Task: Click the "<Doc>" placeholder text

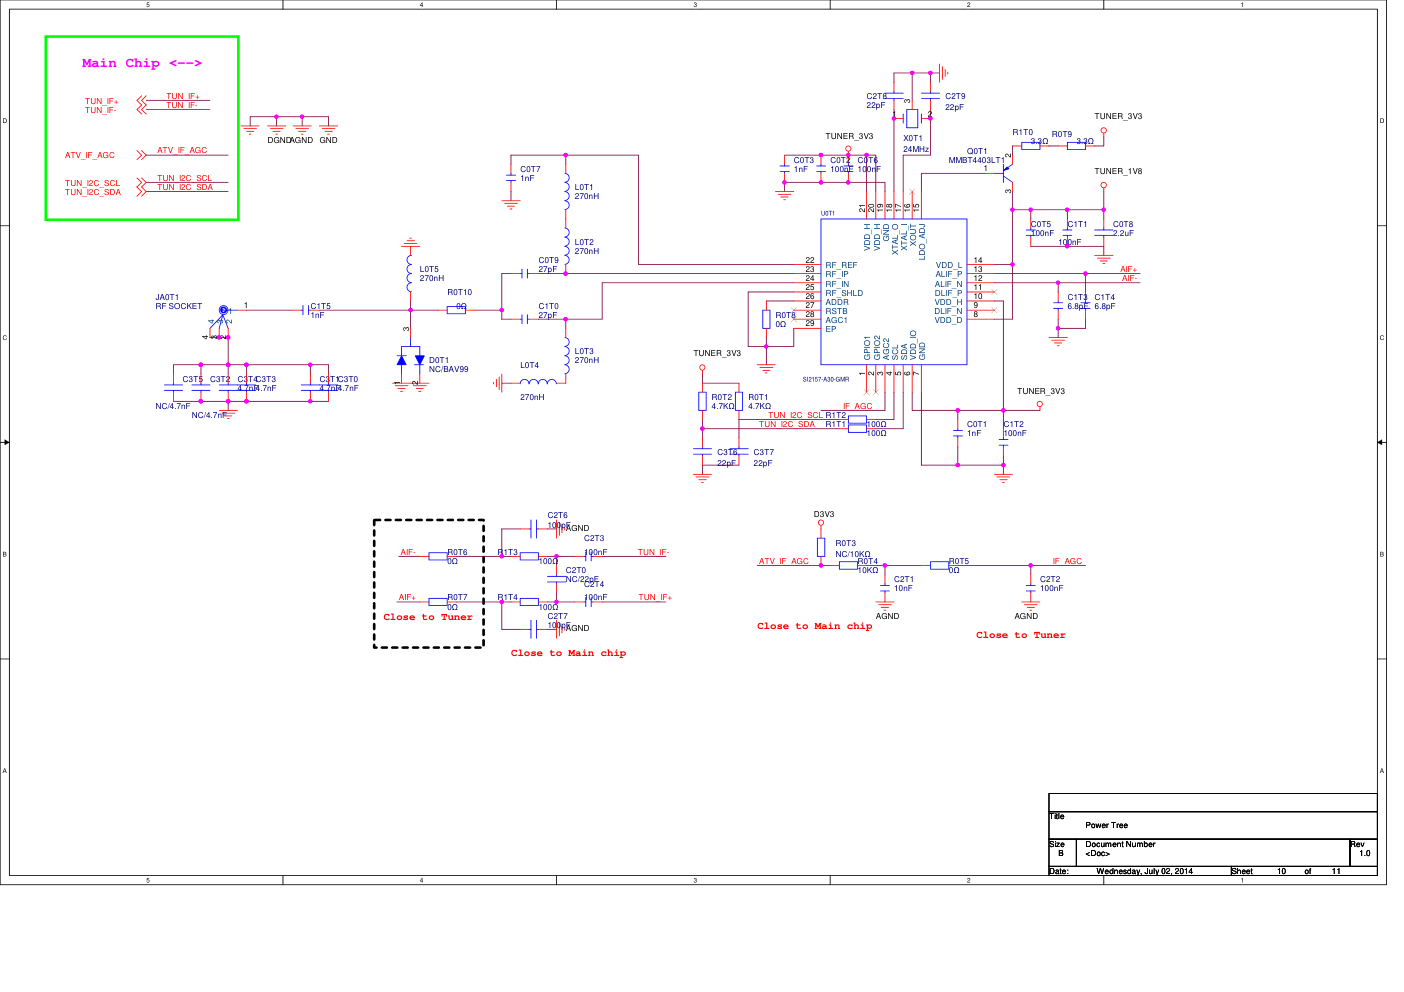Action: point(1097,853)
